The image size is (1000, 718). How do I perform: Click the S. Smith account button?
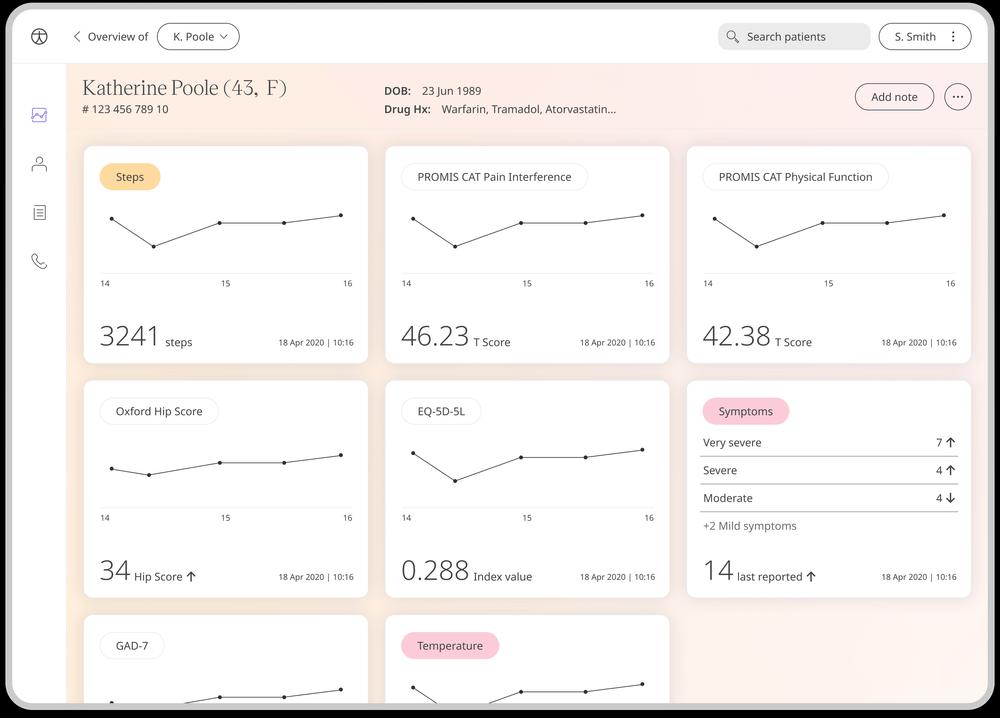click(925, 37)
